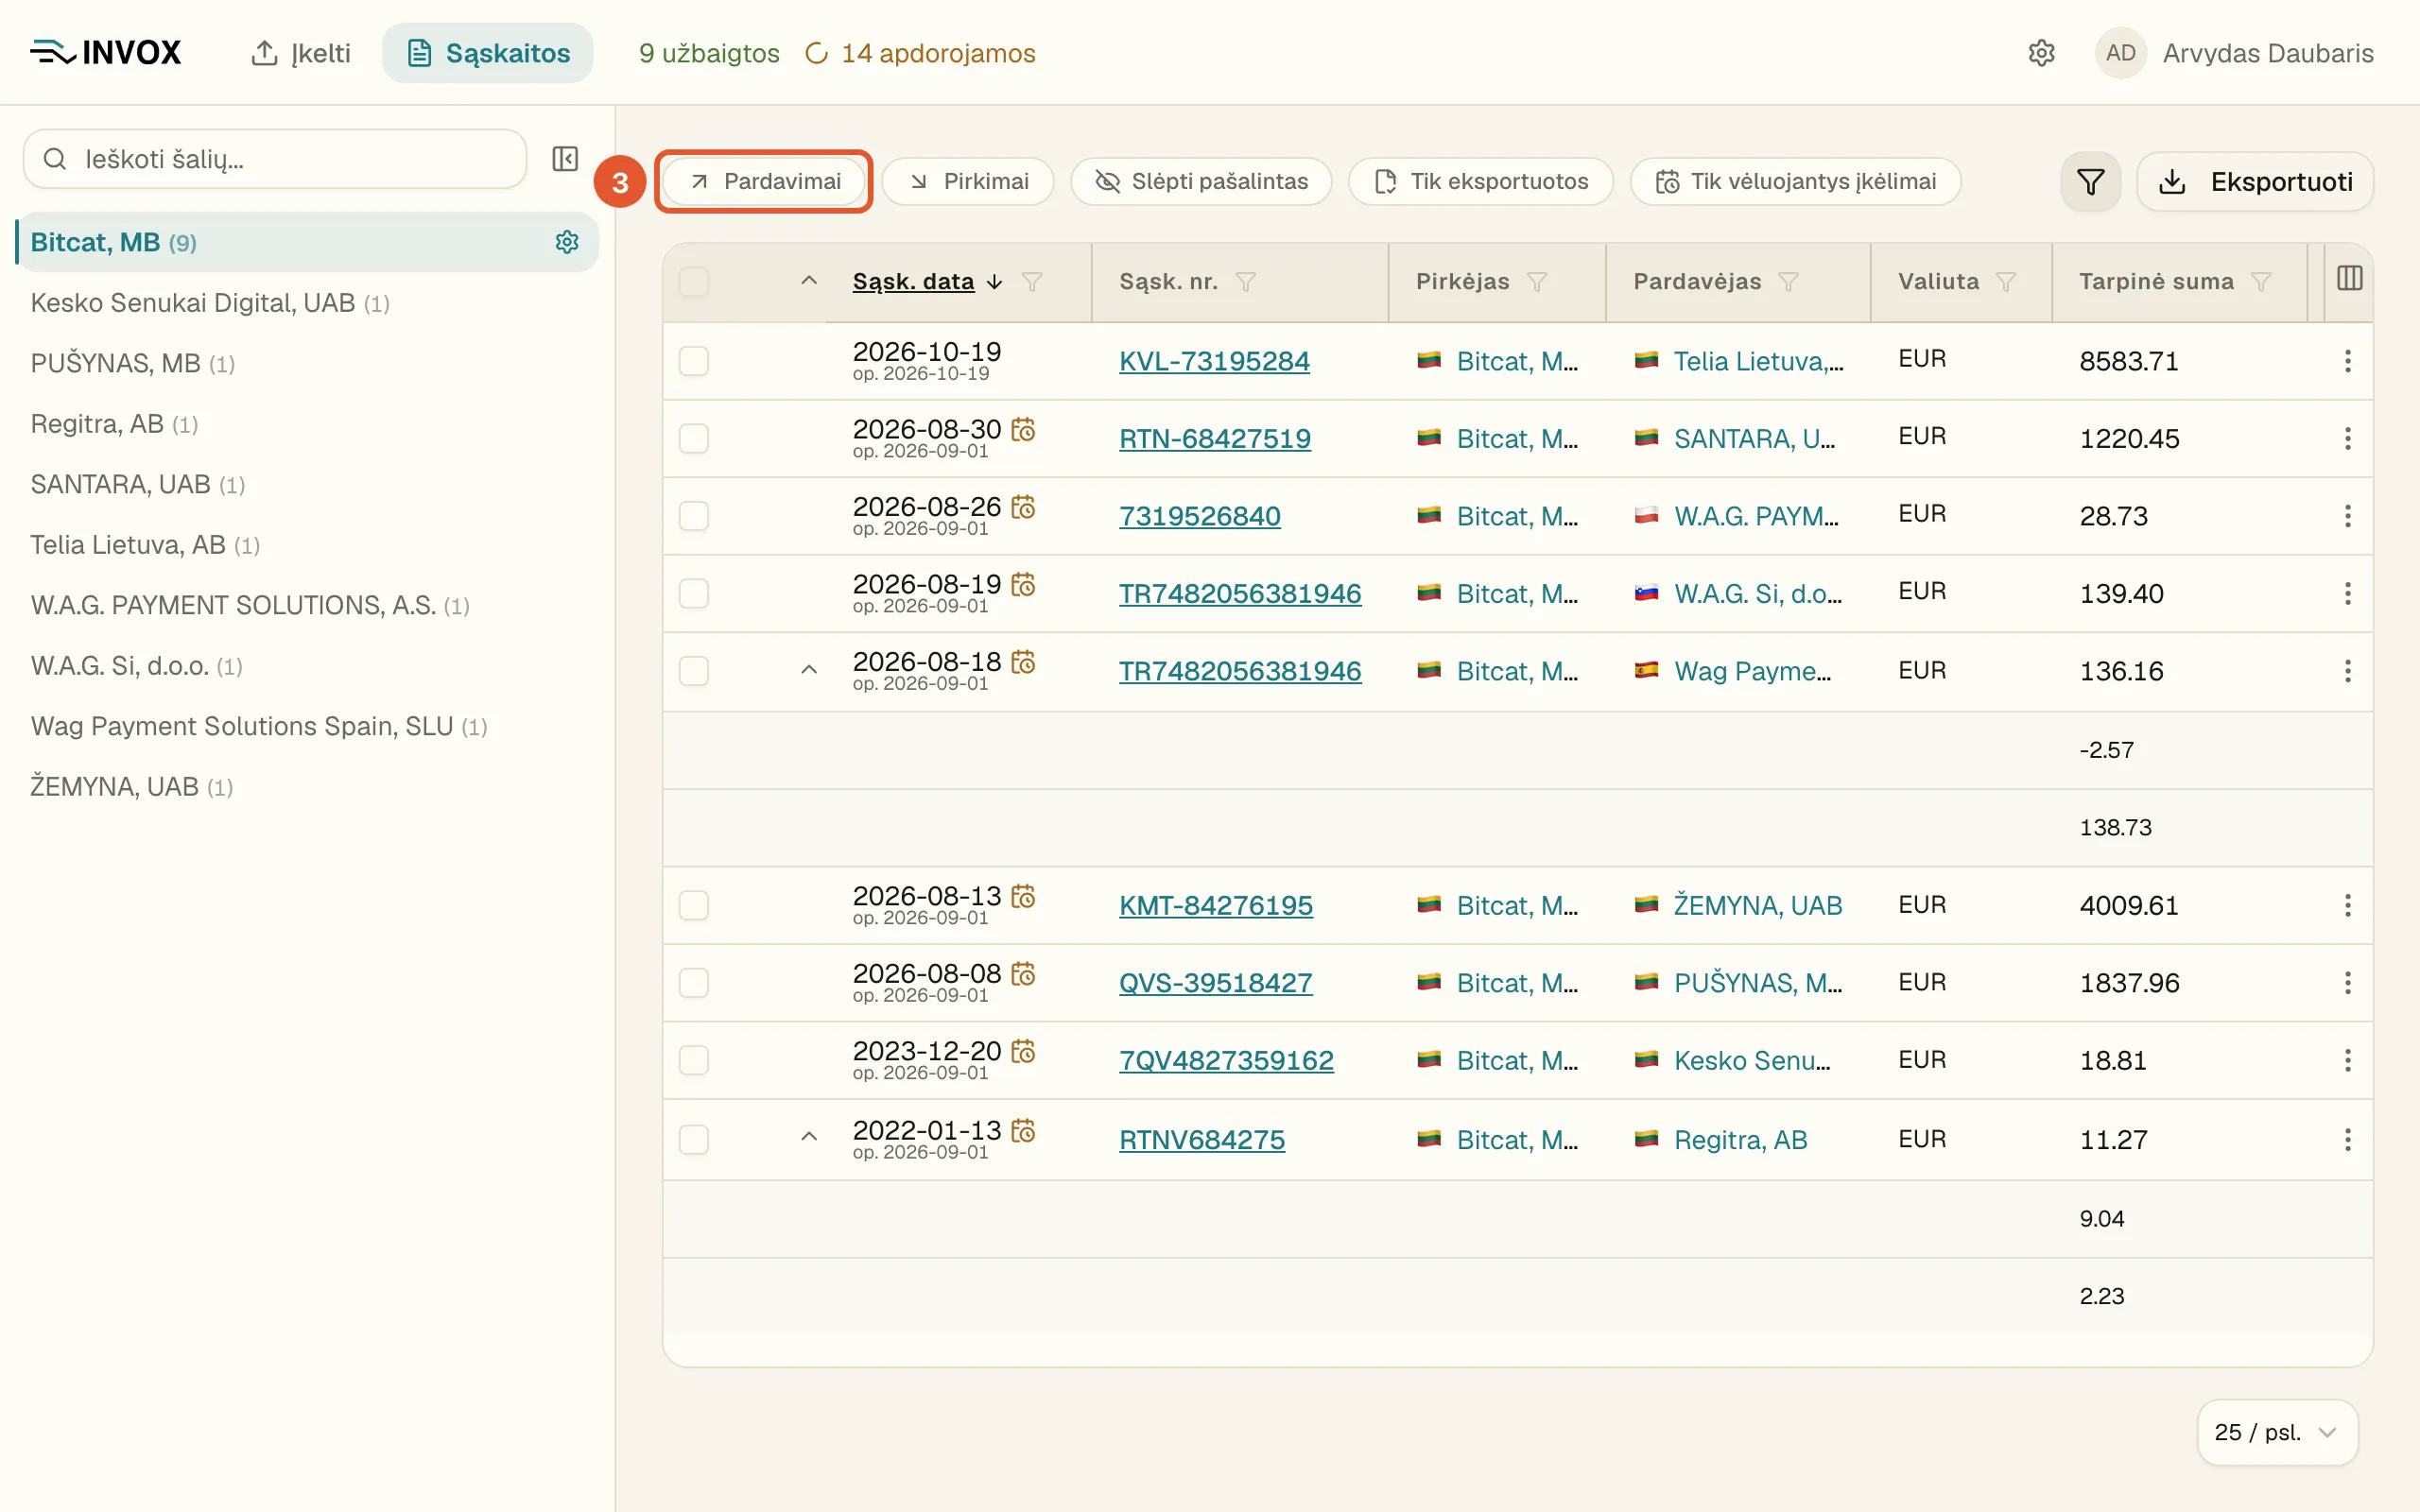Screen dimensions: 2420x1512
Task: Filter the Tarpinė suma column
Action: (x=2261, y=282)
